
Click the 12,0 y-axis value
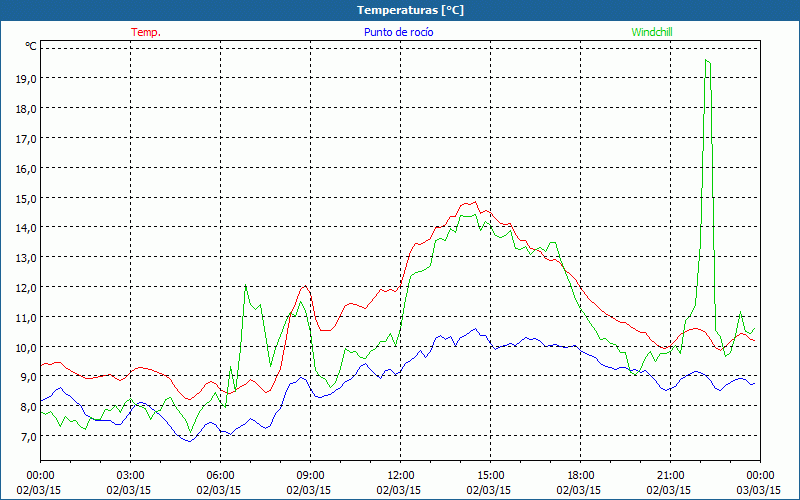tap(24, 287)
